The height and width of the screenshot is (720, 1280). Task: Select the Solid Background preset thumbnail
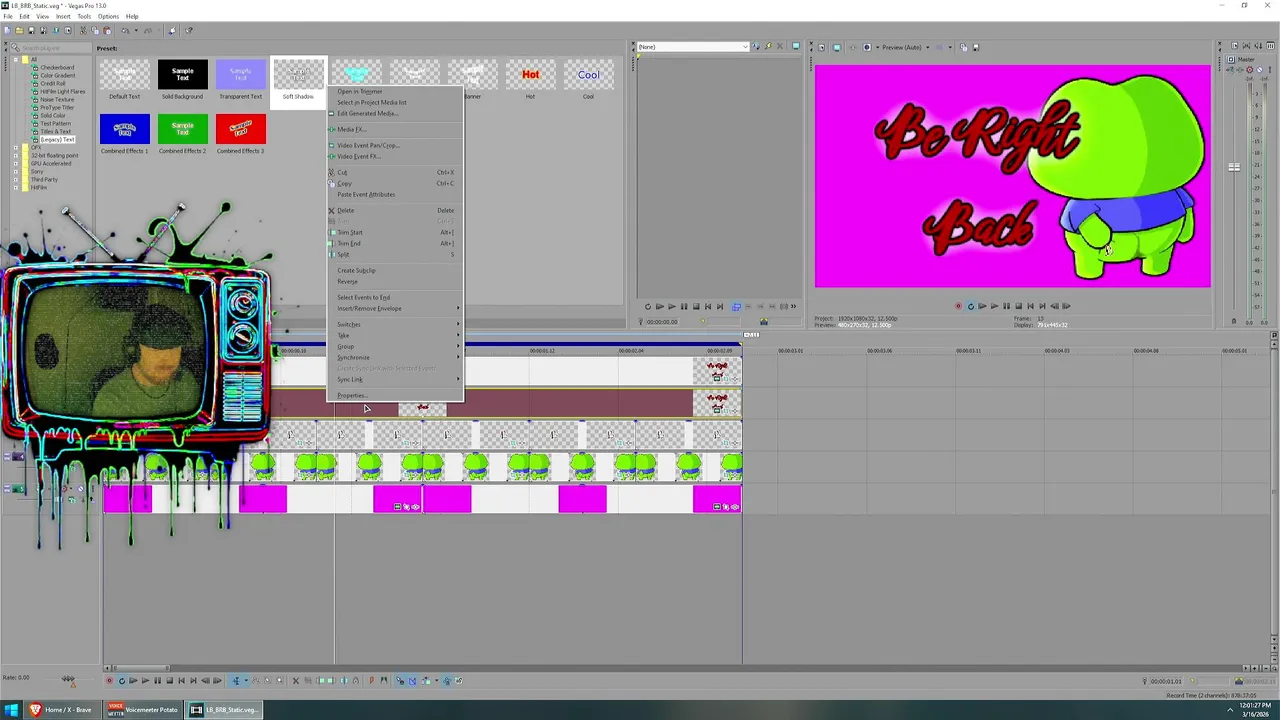click(183, 75)
